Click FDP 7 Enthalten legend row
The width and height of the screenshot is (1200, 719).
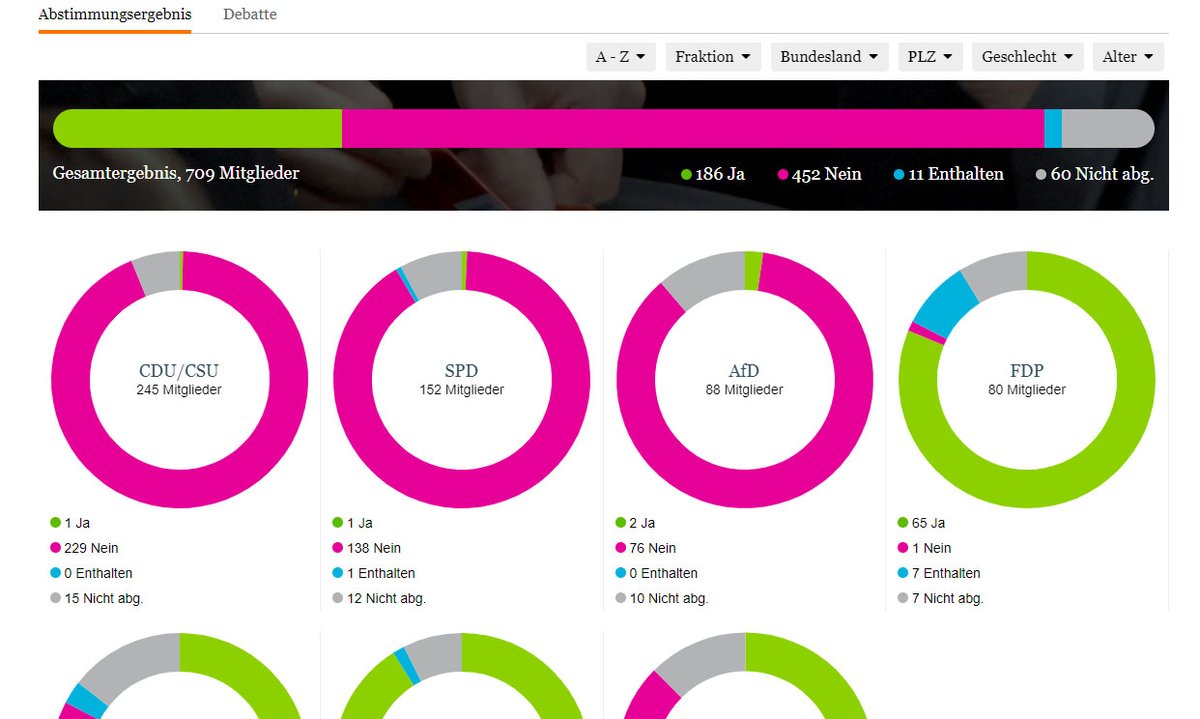tap(940, 573)
